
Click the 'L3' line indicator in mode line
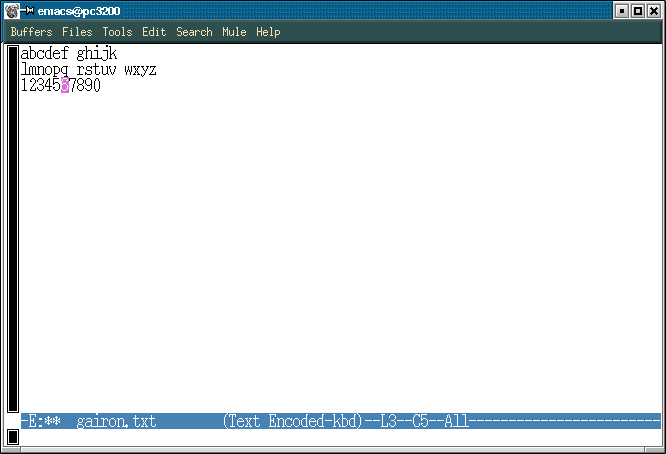(x=388, y=421)
